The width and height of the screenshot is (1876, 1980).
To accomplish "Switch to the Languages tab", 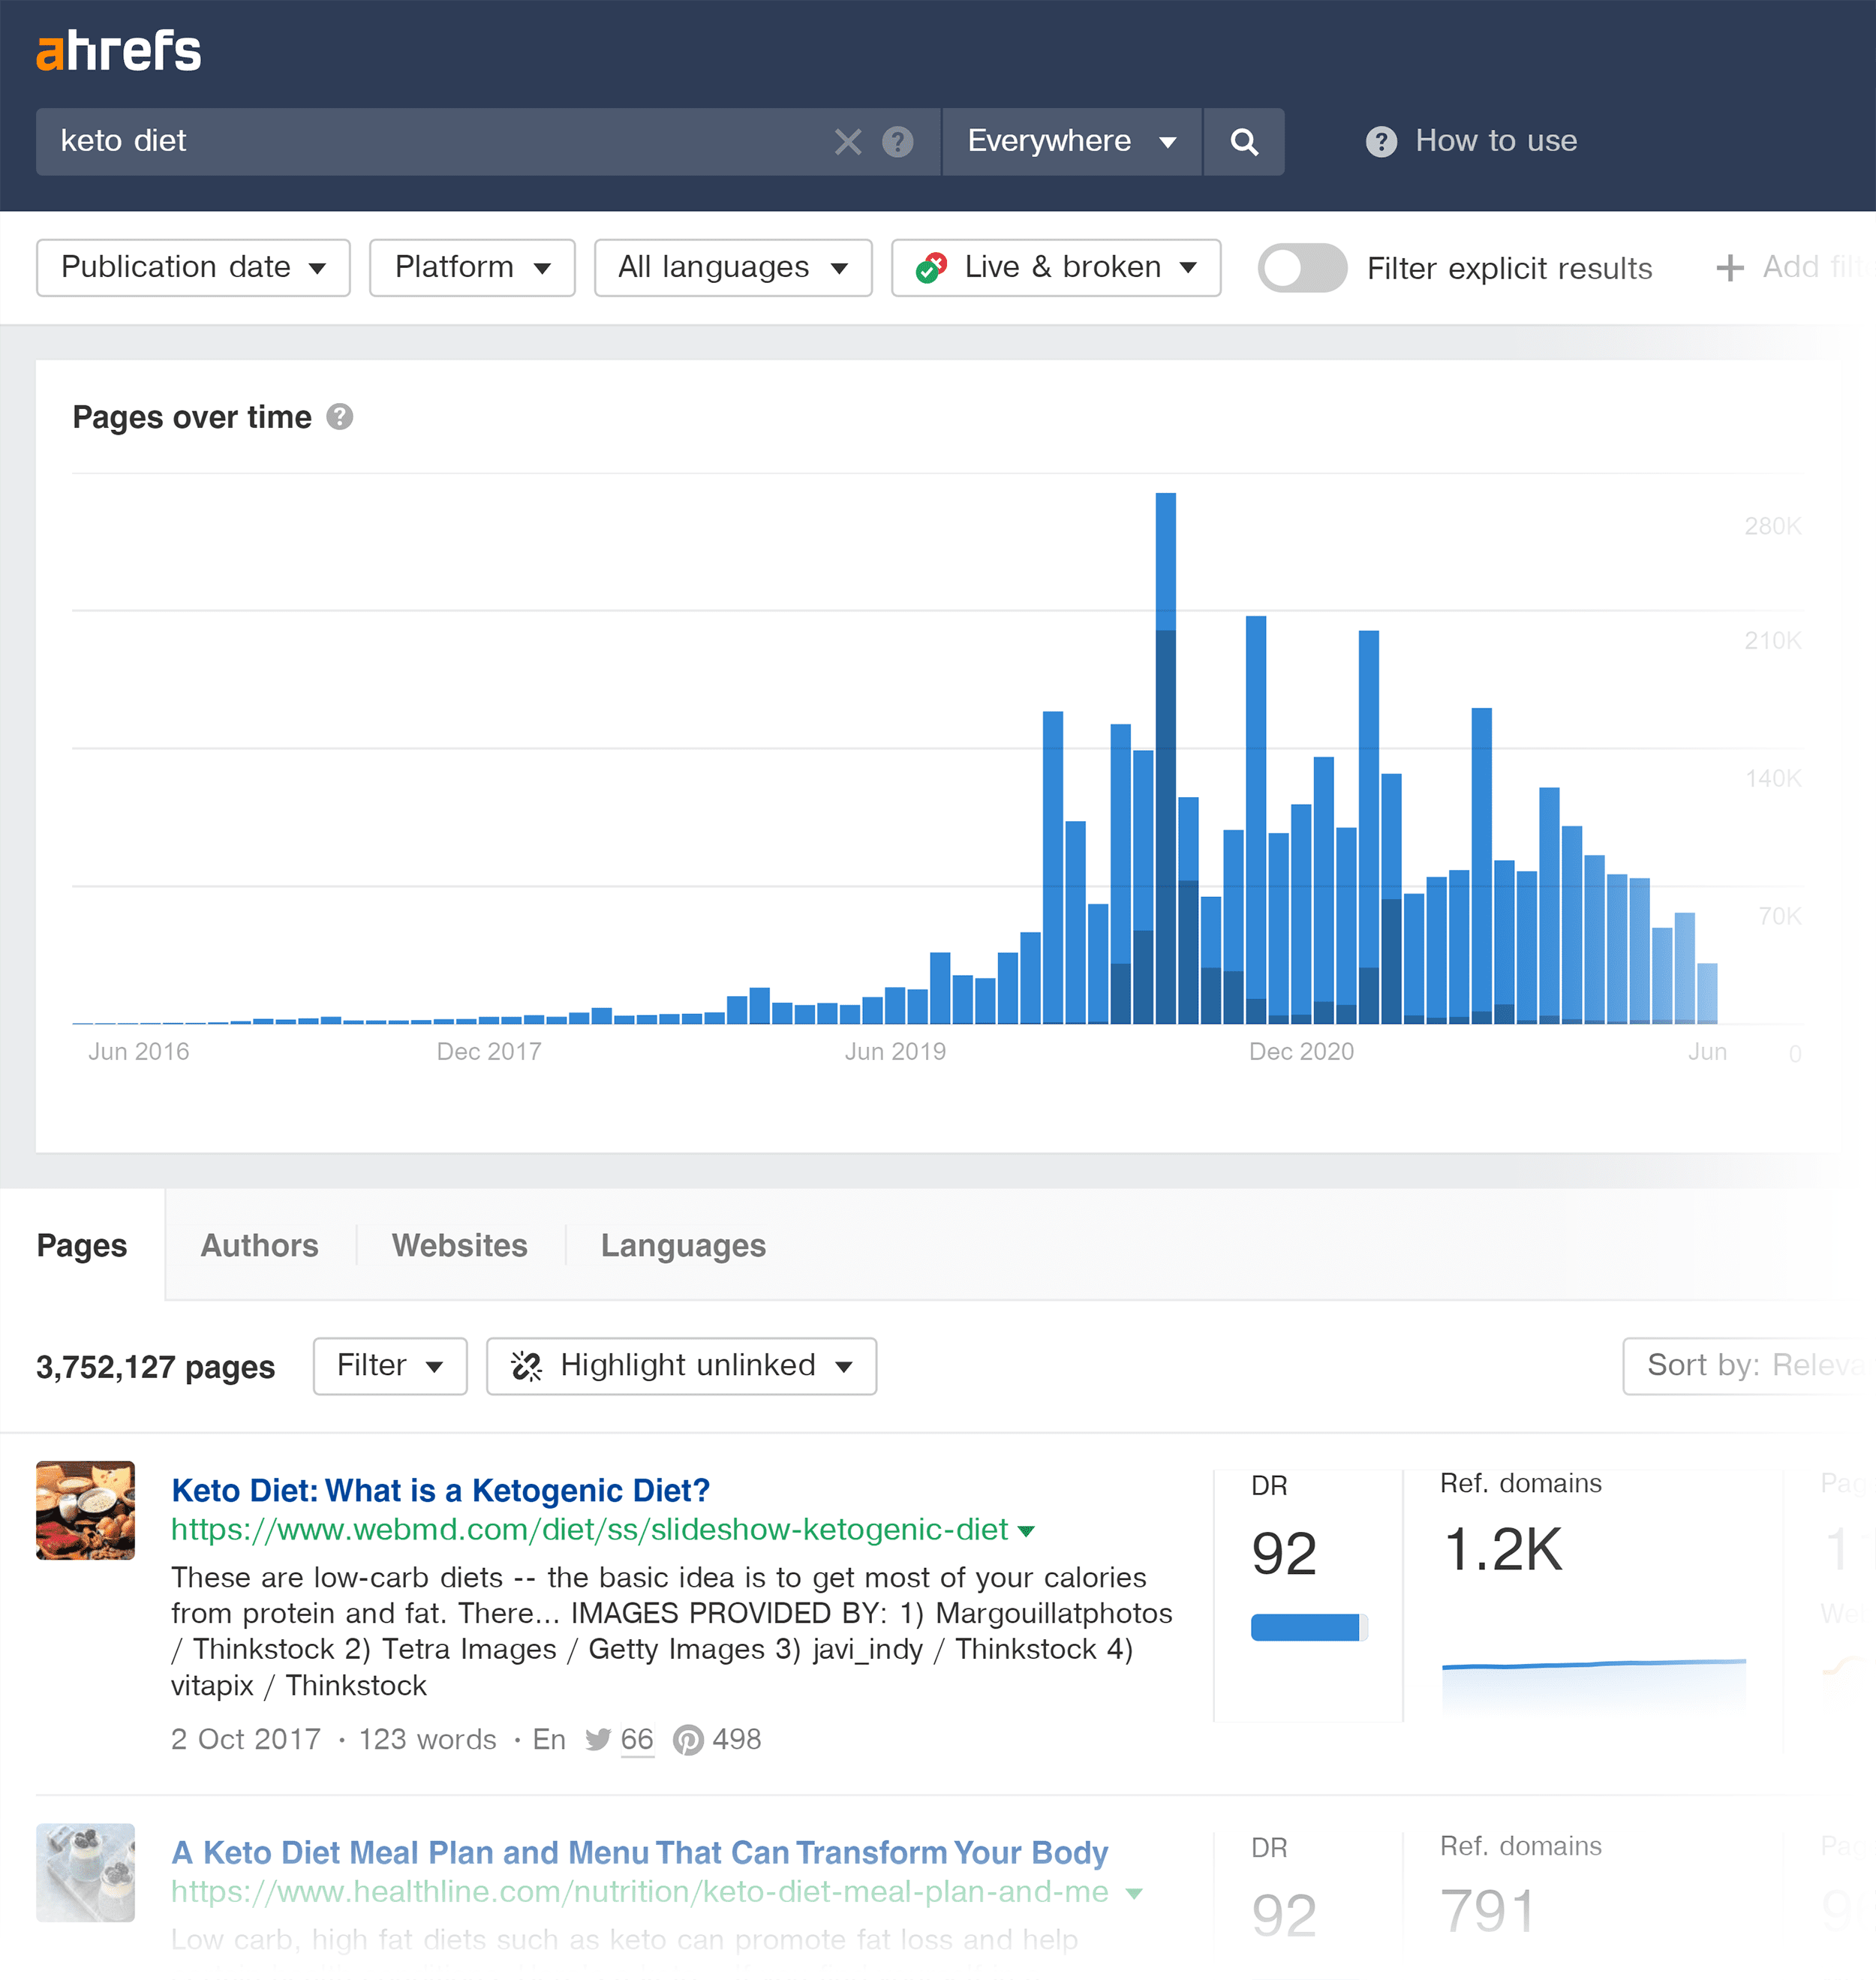I will click(683, 1246).
